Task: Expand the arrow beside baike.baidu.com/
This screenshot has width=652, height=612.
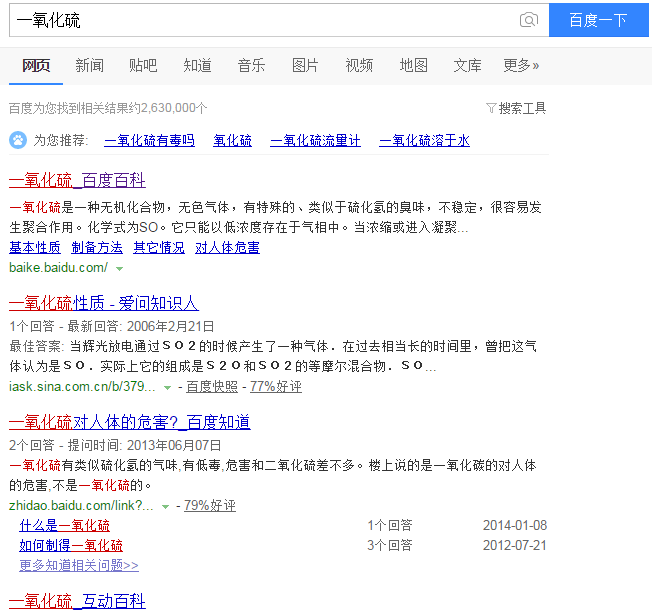Action: 120,269
